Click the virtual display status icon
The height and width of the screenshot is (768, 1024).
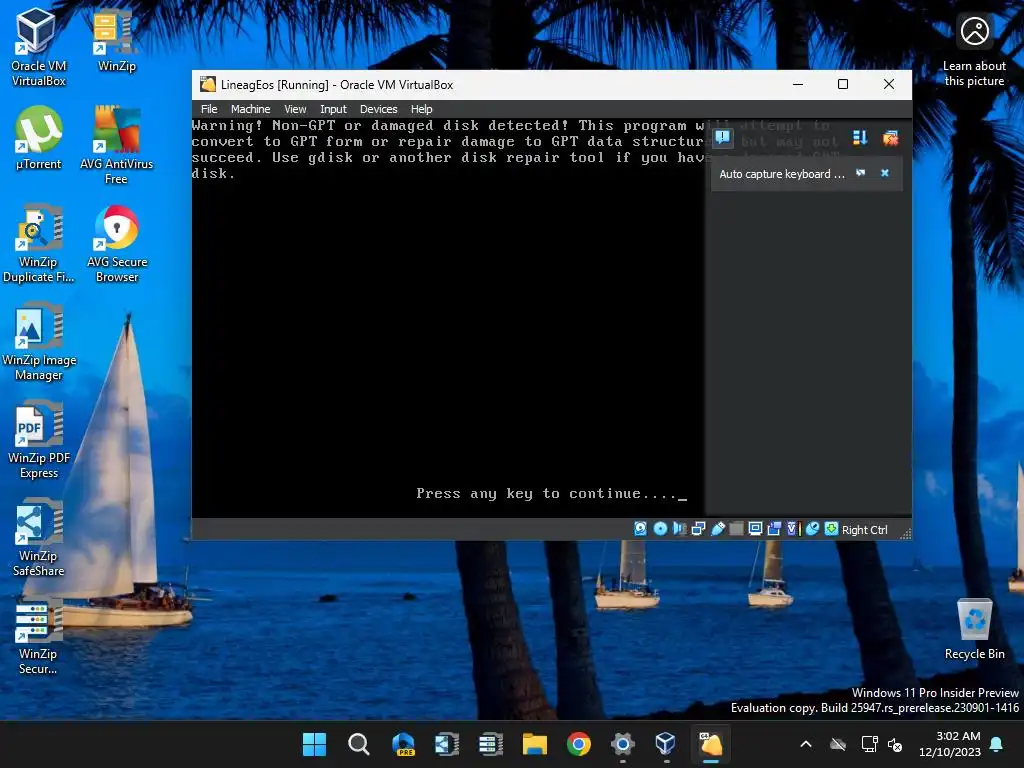pyautogui.click(x=755, y=529)
